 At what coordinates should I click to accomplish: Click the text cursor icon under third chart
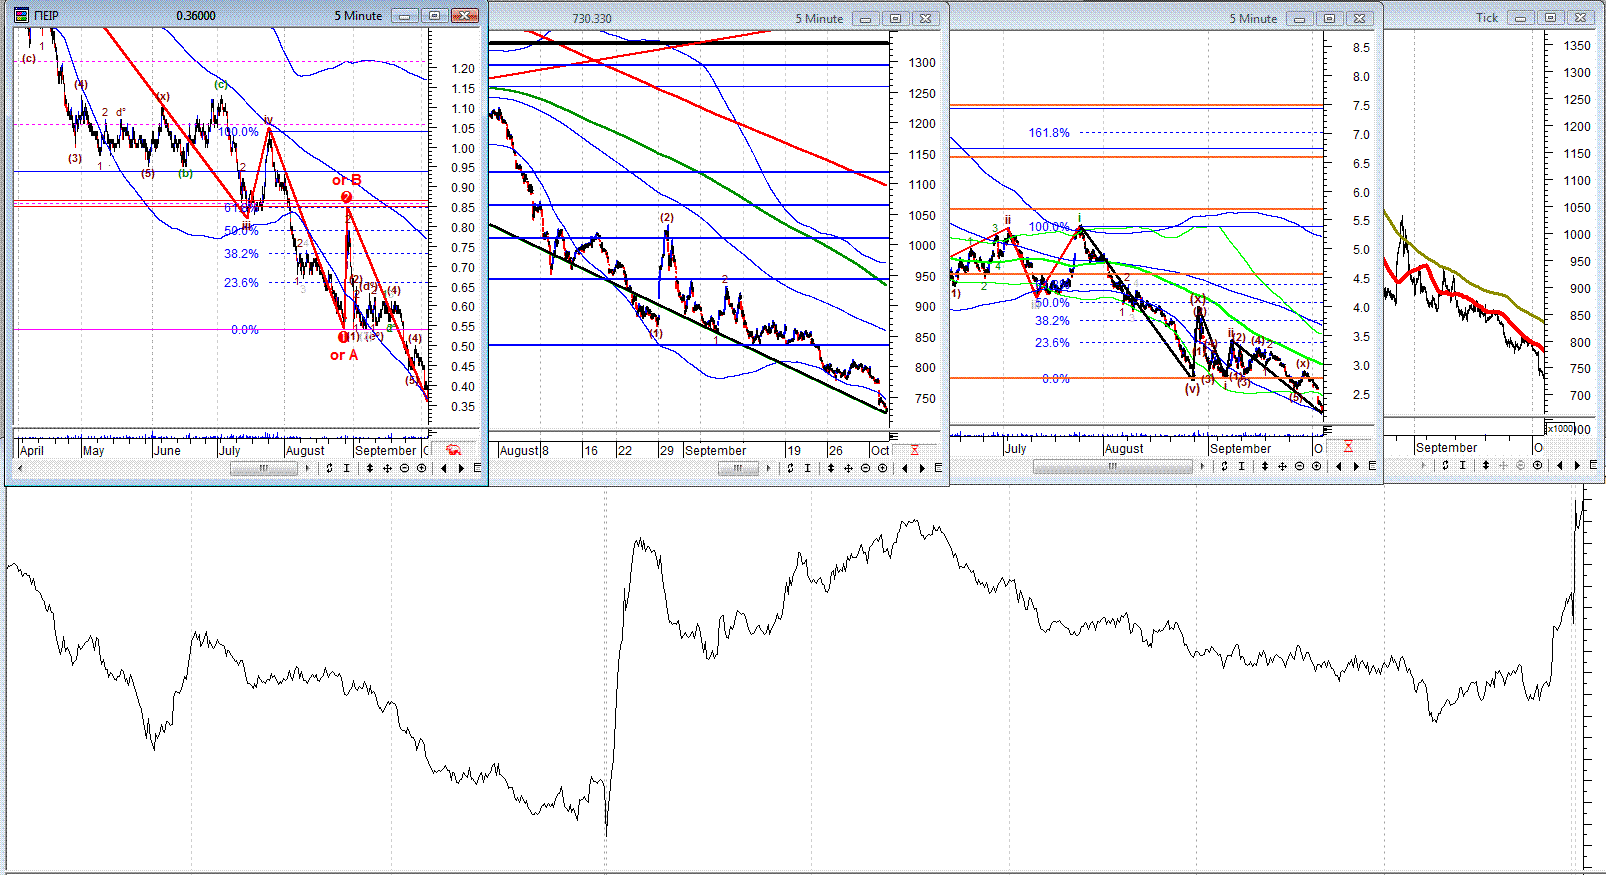tap(1241, 466)
